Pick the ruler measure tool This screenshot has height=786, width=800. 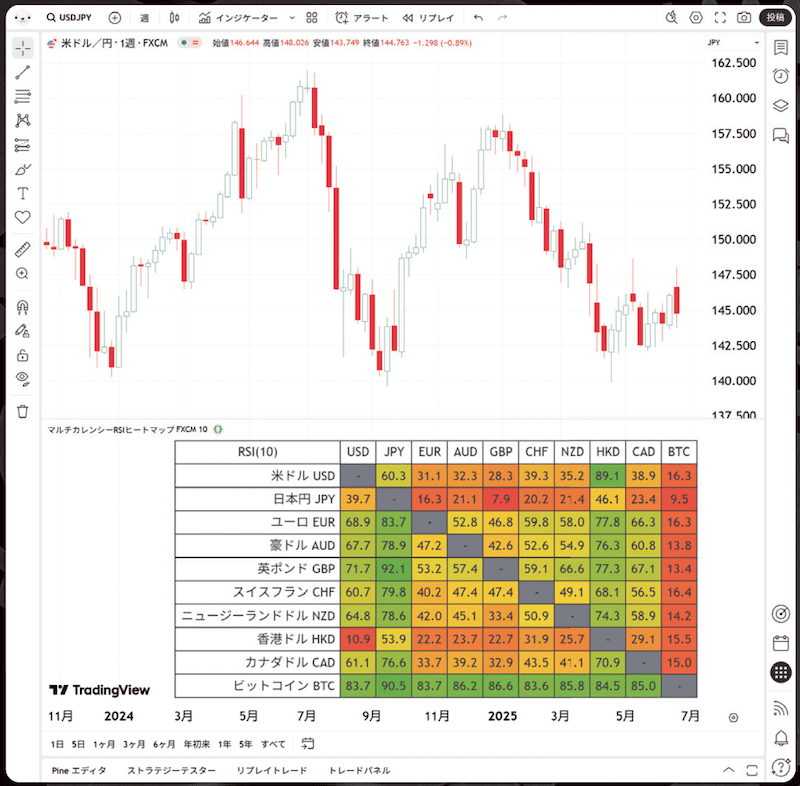(x=23, y=249)
